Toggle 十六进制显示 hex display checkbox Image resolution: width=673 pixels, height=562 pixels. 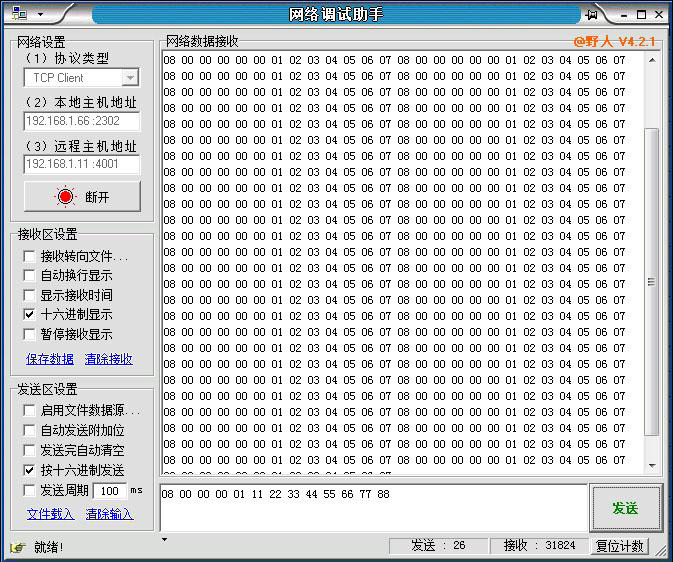point(30,315)
